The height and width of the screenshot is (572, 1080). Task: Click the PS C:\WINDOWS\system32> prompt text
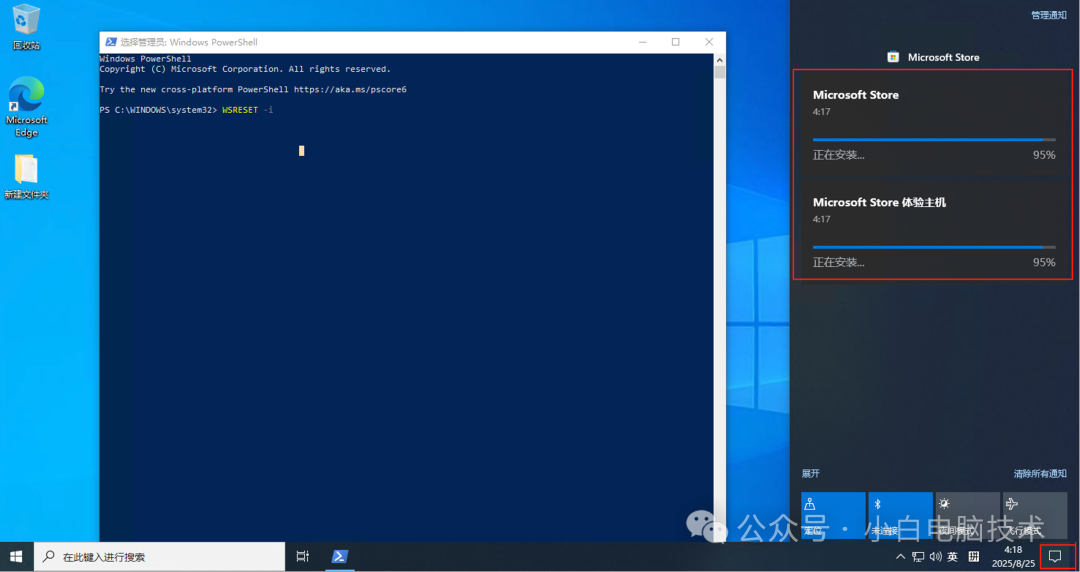click(158, 110)
